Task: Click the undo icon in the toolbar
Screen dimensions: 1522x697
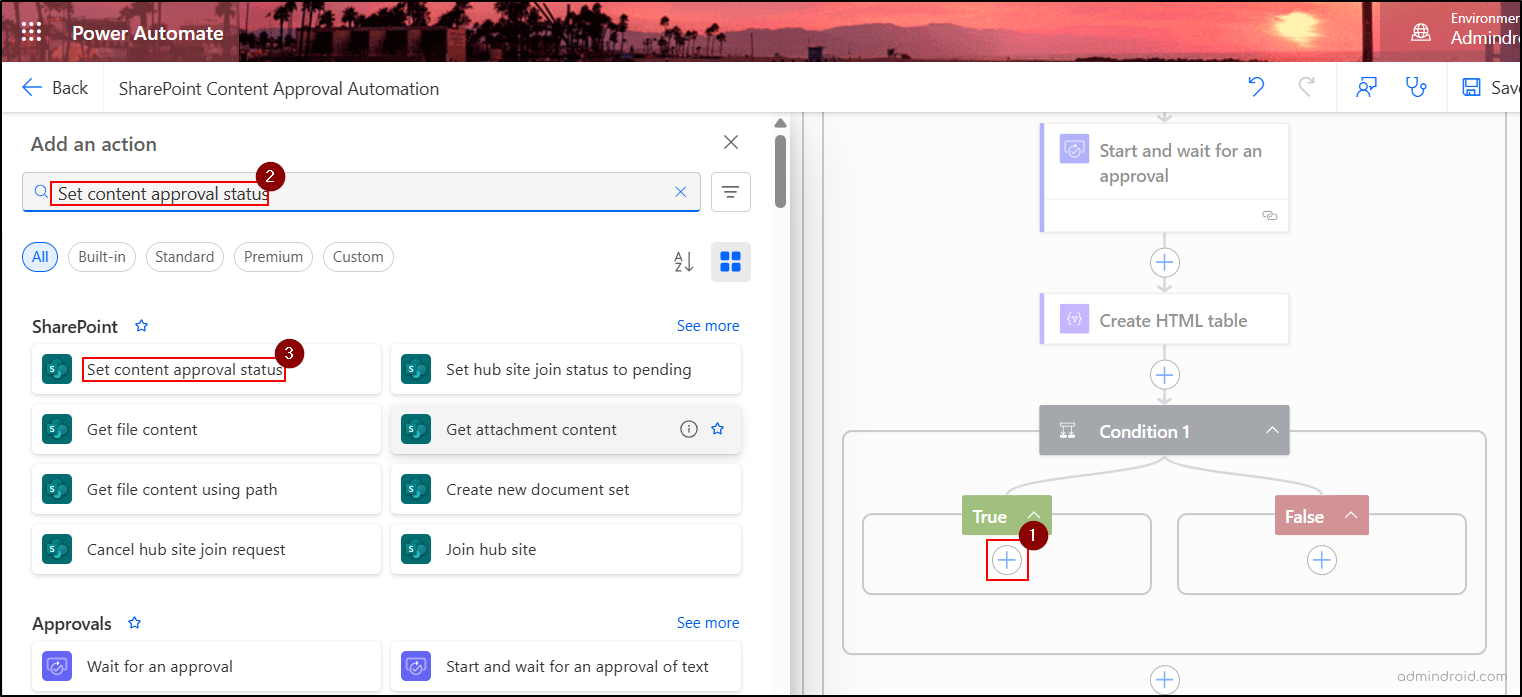Action: 1256,87
